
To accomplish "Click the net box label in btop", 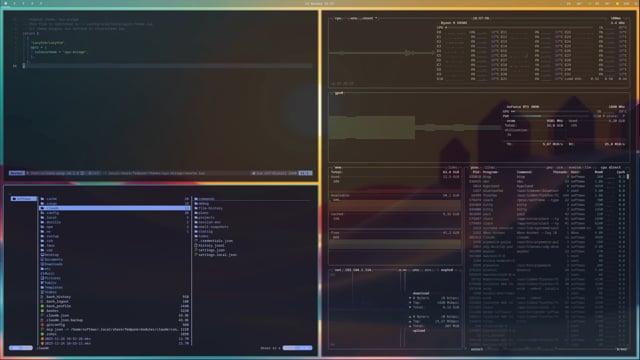I will click(338, 270).
